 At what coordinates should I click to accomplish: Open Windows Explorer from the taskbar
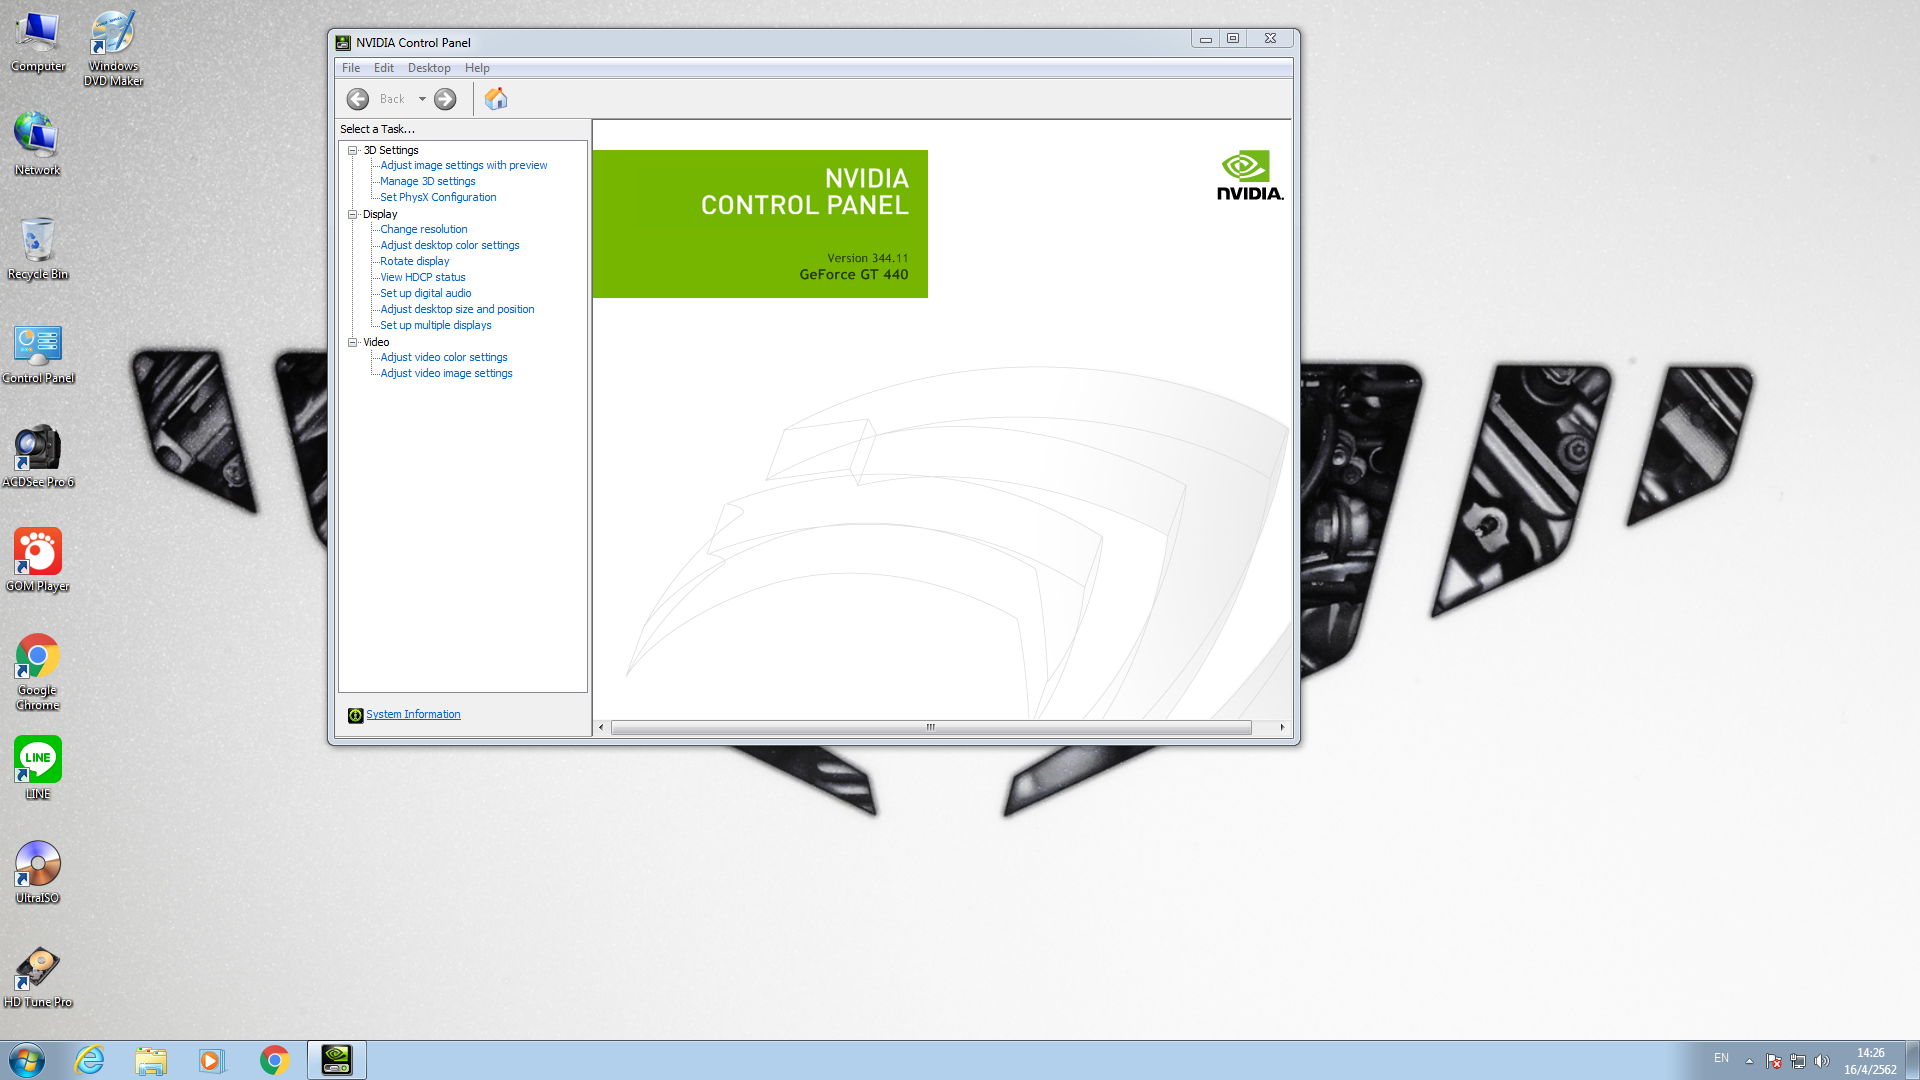click(x=151, y=1060)
